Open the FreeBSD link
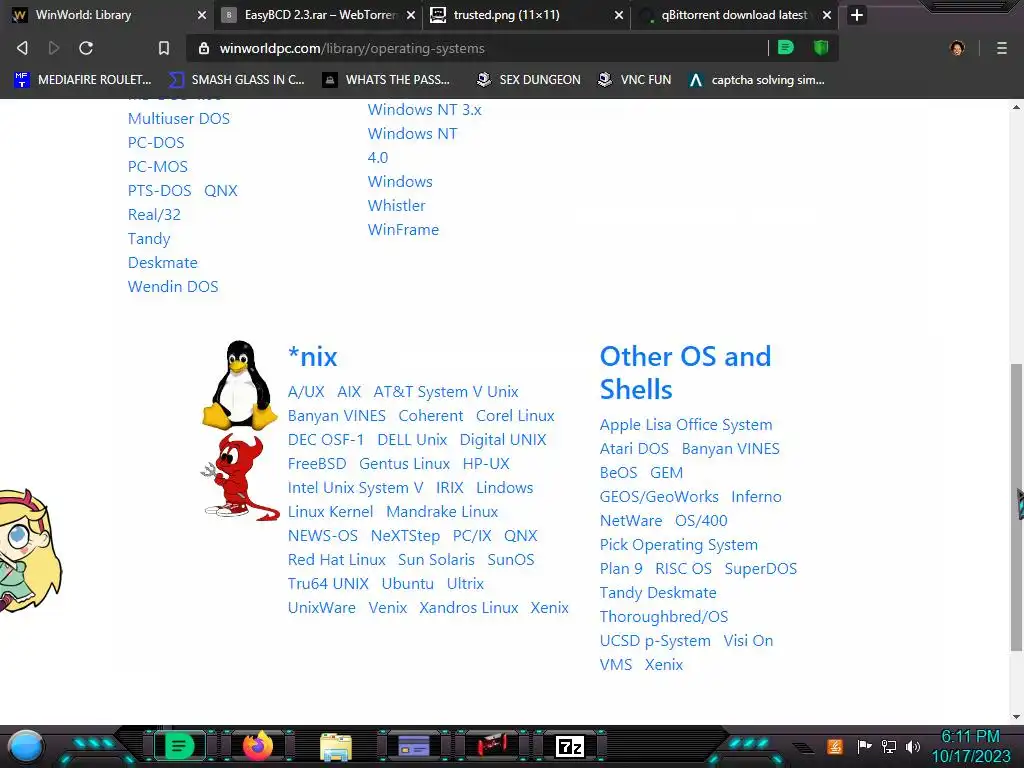 317,464
